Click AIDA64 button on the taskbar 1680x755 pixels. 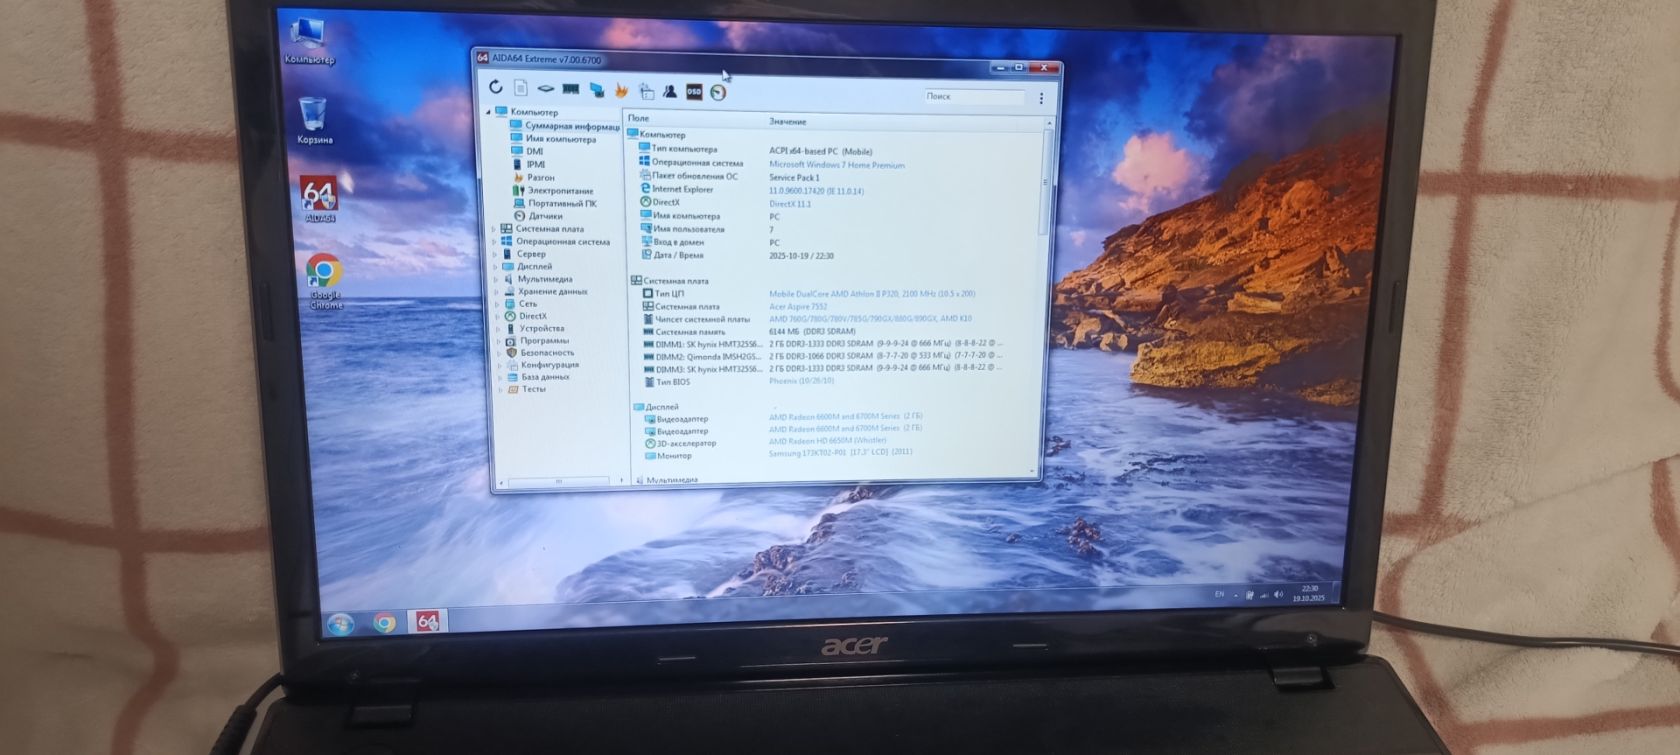(x=427, y=621)
